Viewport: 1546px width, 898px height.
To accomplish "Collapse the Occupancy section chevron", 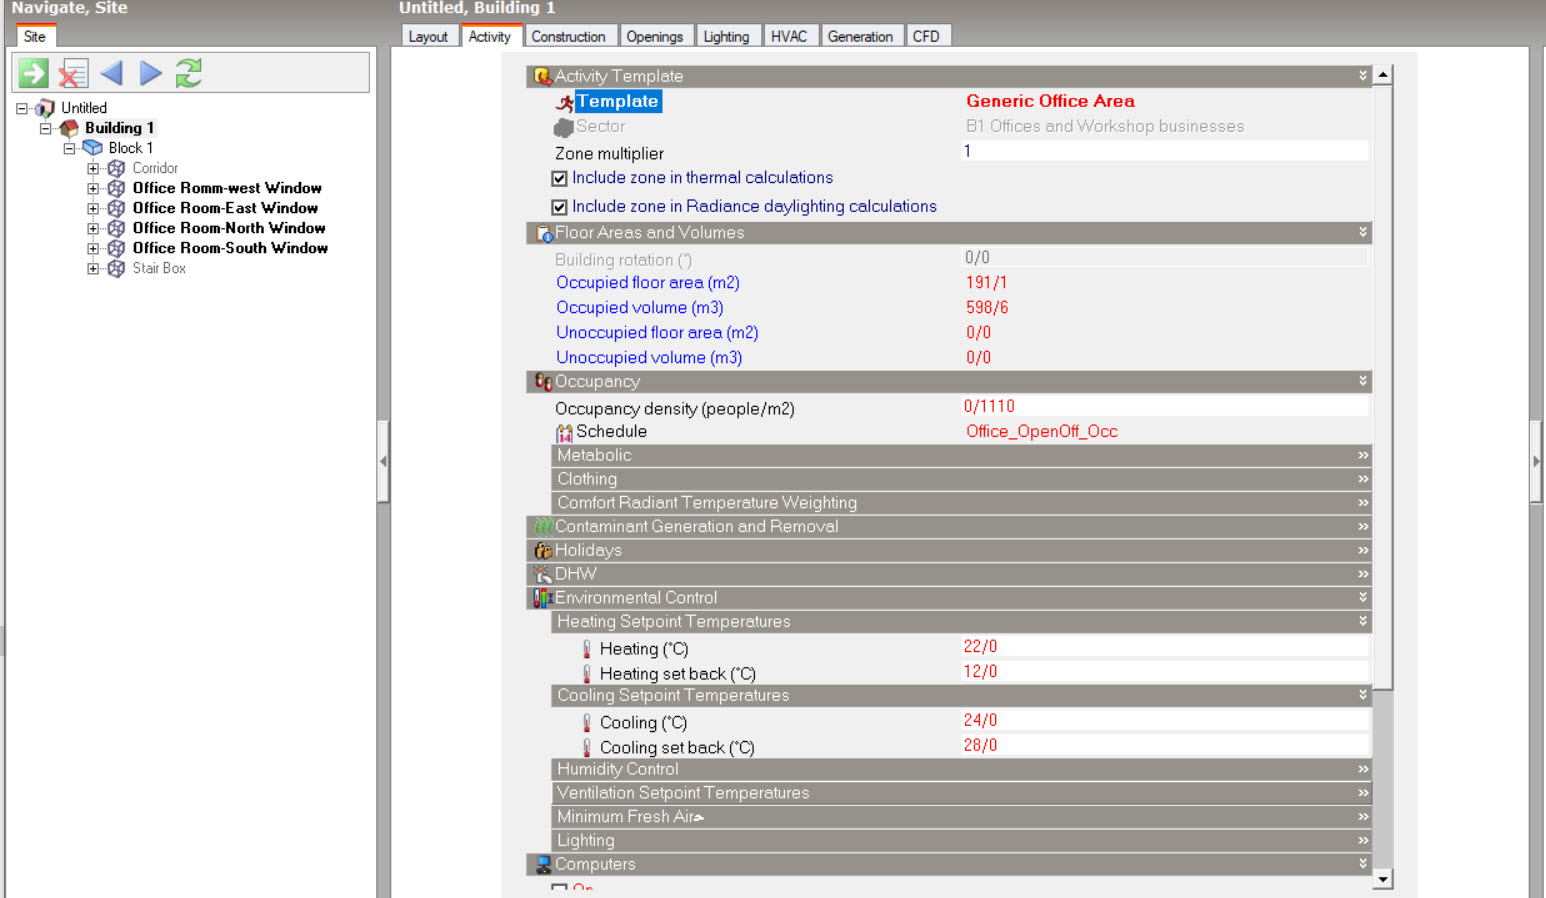I will [x=1362, y=381].
